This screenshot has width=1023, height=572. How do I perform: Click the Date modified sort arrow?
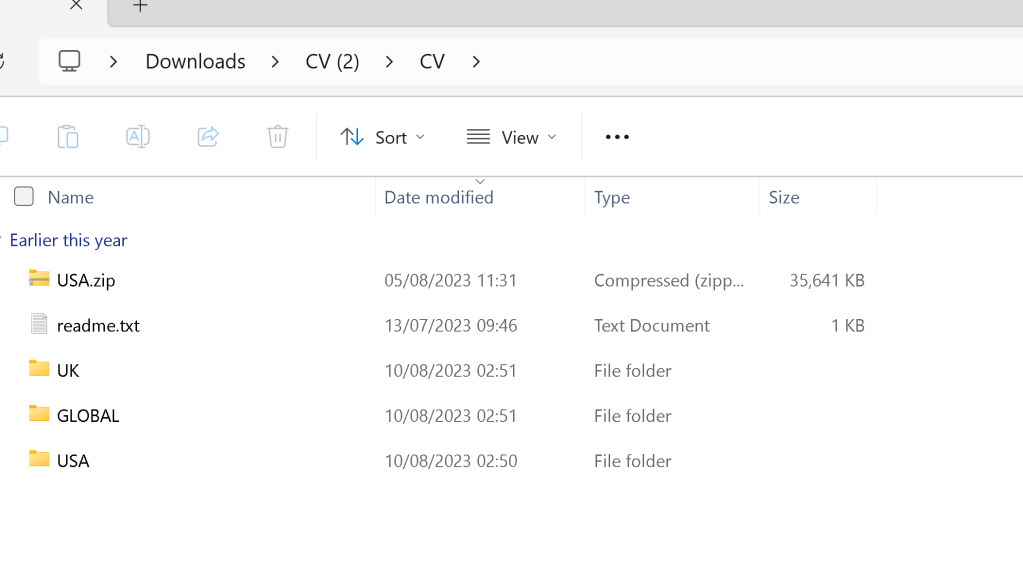[x=480, y=181]
